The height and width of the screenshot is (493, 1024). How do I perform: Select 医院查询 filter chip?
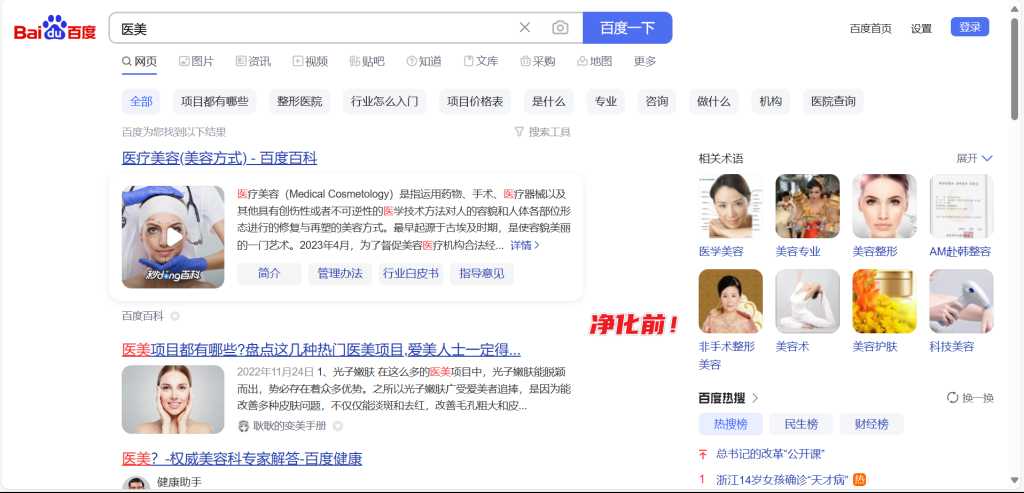[x=833, y=101]
